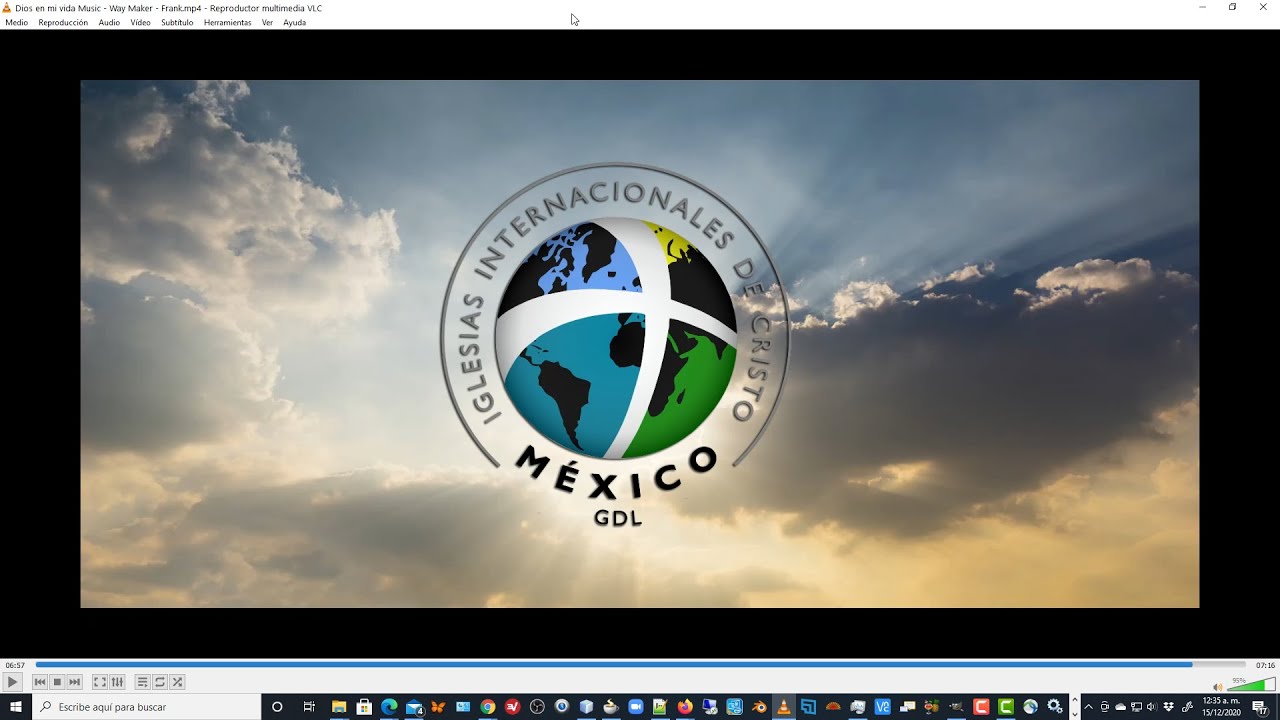
Task: Toggle loop repeat mode
Action: (160, 682)
